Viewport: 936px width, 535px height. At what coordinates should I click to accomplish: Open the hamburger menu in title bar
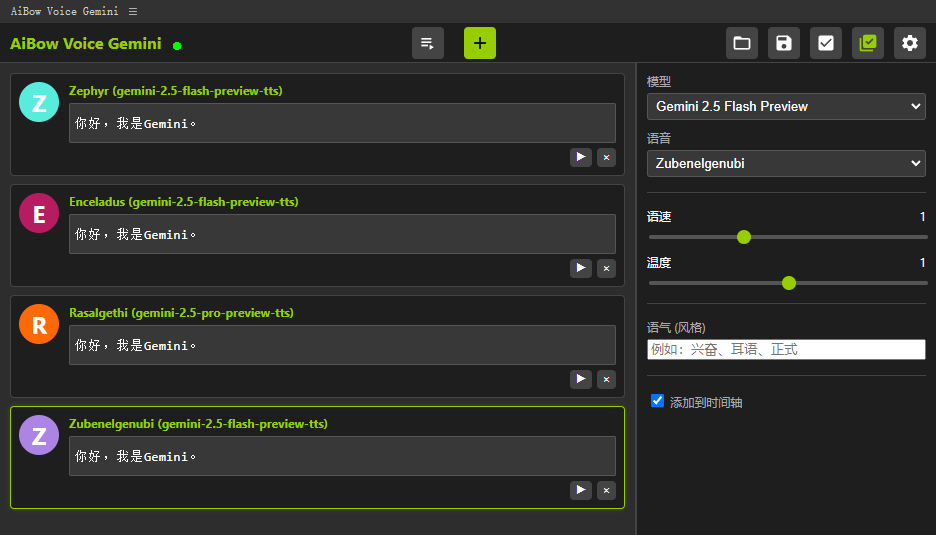133,11
